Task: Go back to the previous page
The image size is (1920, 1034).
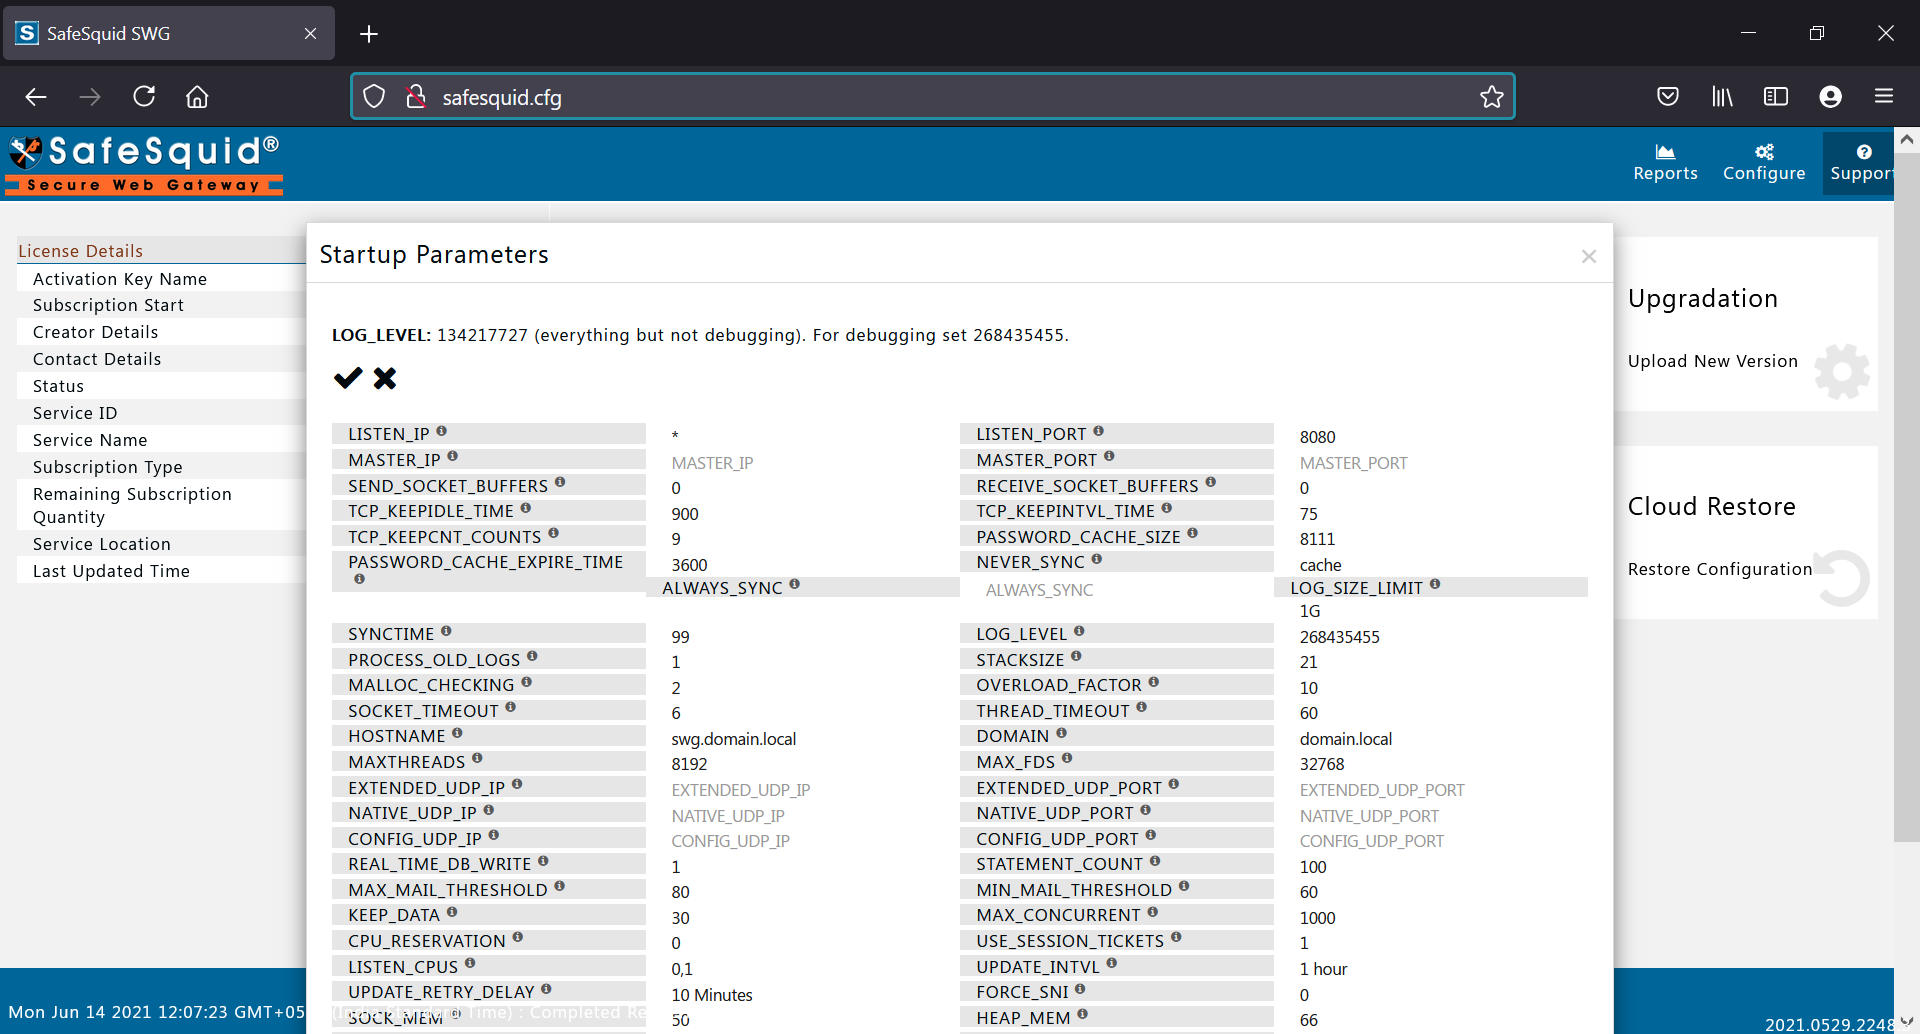Action: [36, 96]
